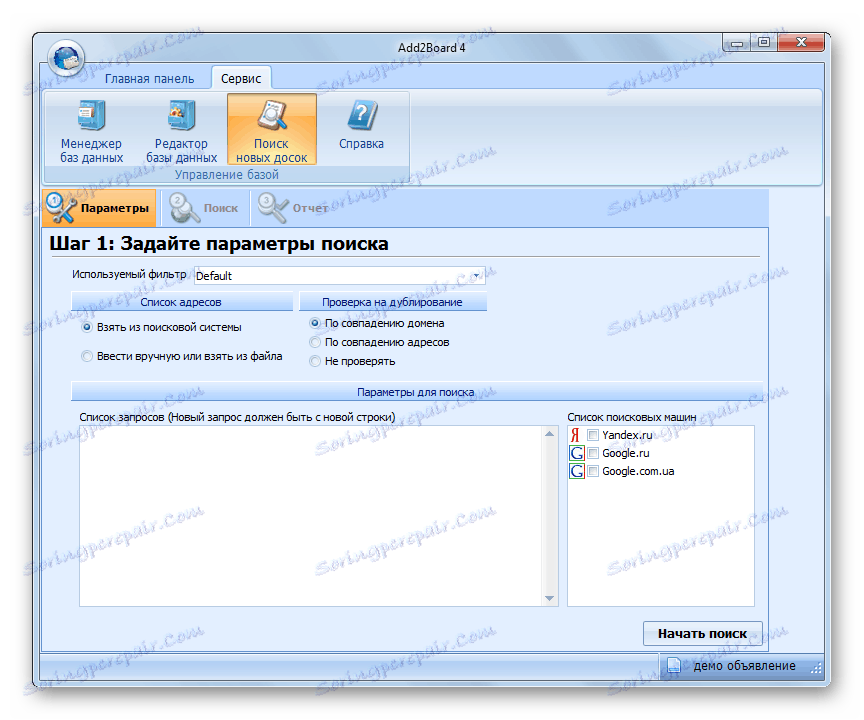
Task: Close the Add2Board 4 window
Action: pyautogui.click(x=801, y=42)
